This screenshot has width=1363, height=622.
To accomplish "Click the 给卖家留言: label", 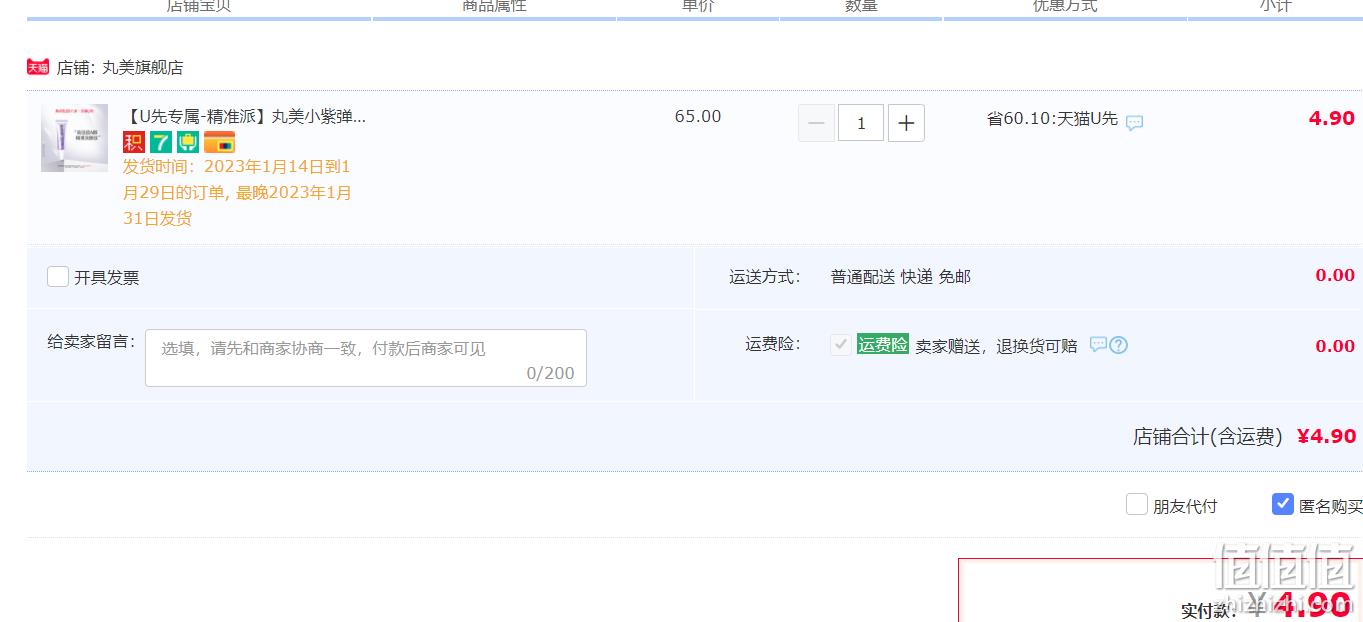I will tap(91, 341).
